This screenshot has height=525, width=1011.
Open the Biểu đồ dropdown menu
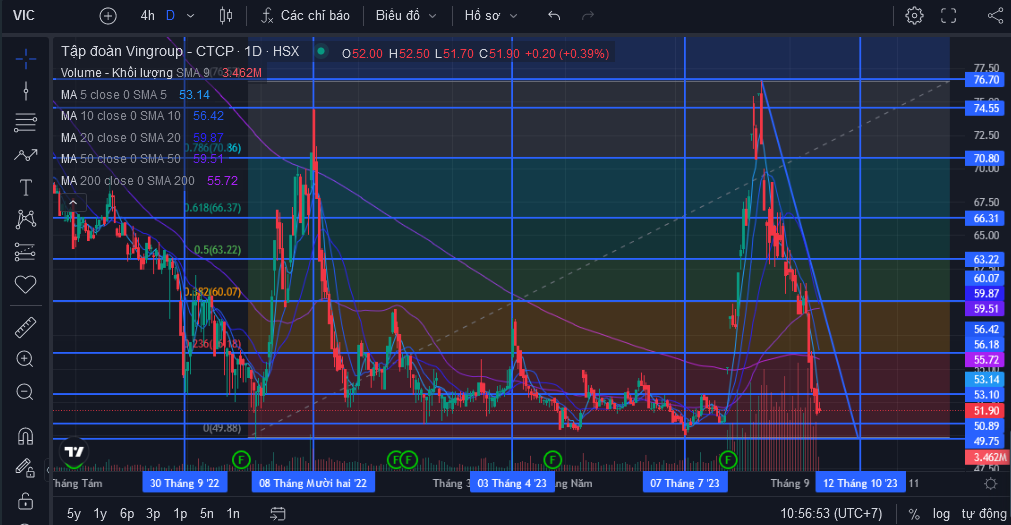[406, 15]
